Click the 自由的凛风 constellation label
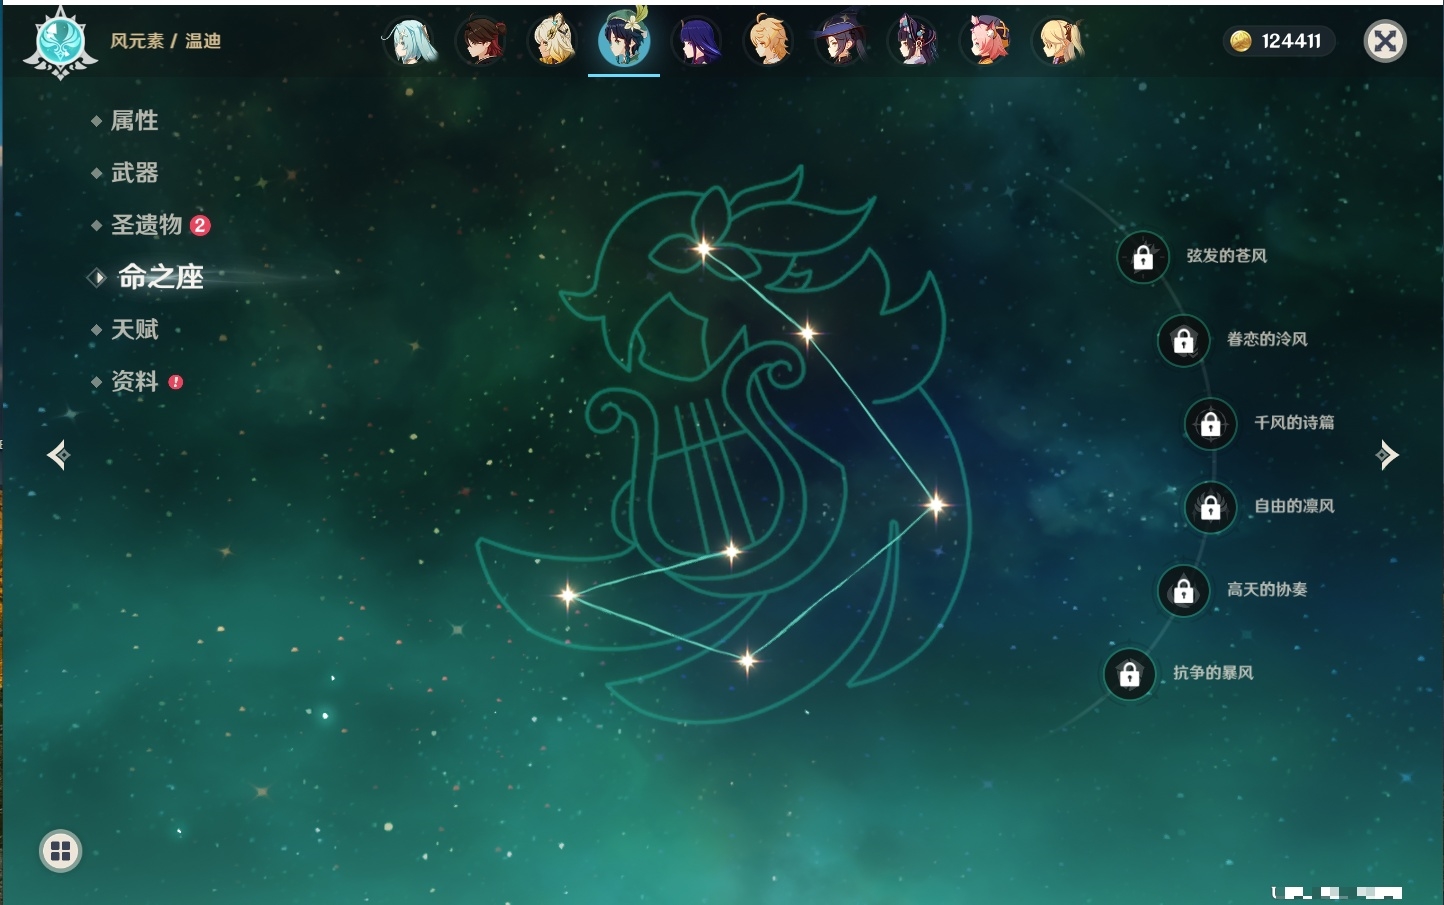 click(x=1294, y=506)
